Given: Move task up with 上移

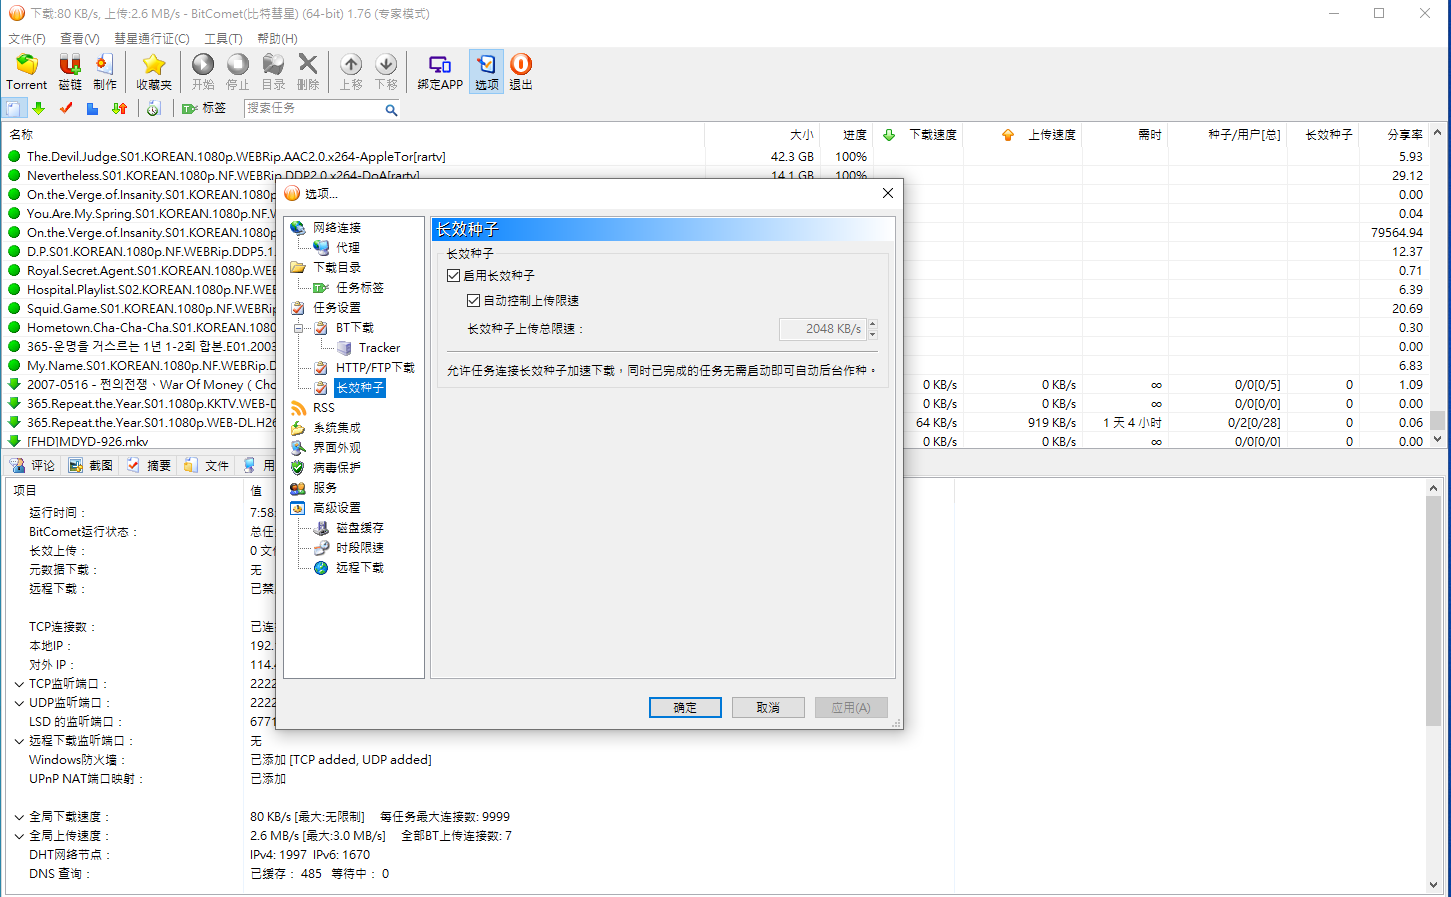Looking at the screenshot, I should [351, 72].
